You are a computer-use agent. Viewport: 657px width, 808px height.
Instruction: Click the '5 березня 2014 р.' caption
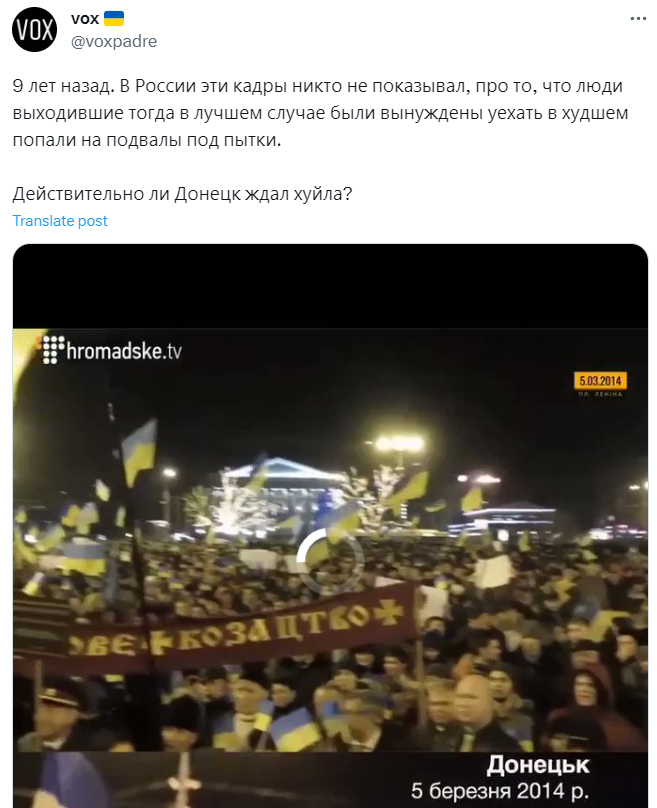coord(500,790)
